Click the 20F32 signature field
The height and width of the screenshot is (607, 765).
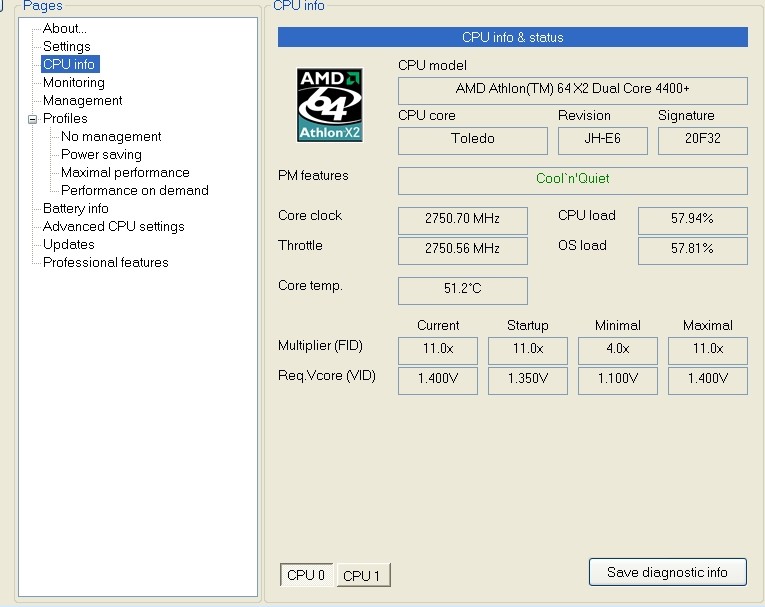click(703, 141)
